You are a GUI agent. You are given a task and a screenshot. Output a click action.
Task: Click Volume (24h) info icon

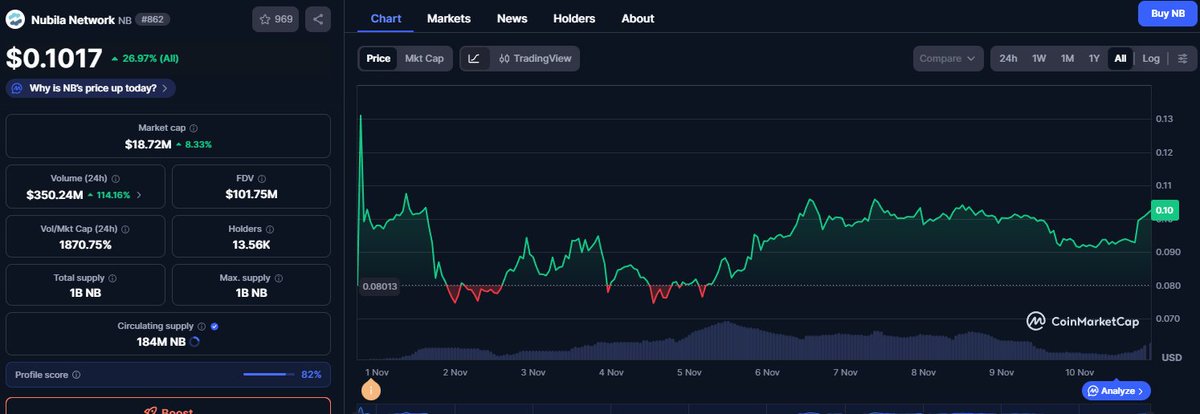point(116,178)
